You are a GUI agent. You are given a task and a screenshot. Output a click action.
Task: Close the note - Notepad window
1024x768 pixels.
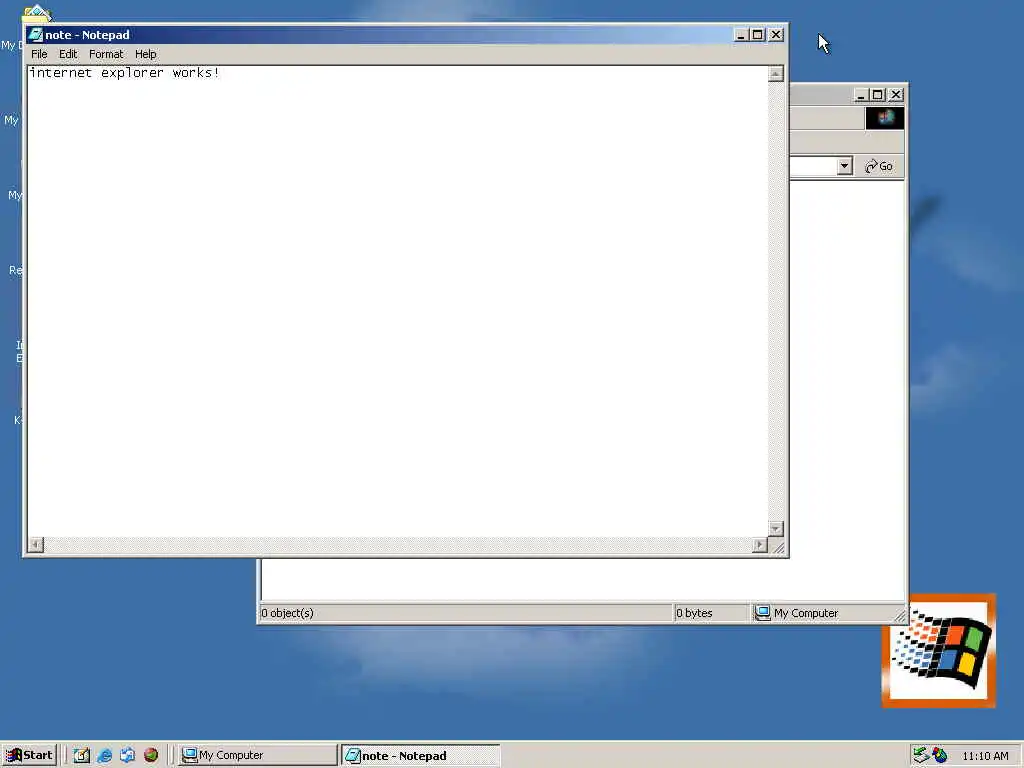(x=776, y=35)
